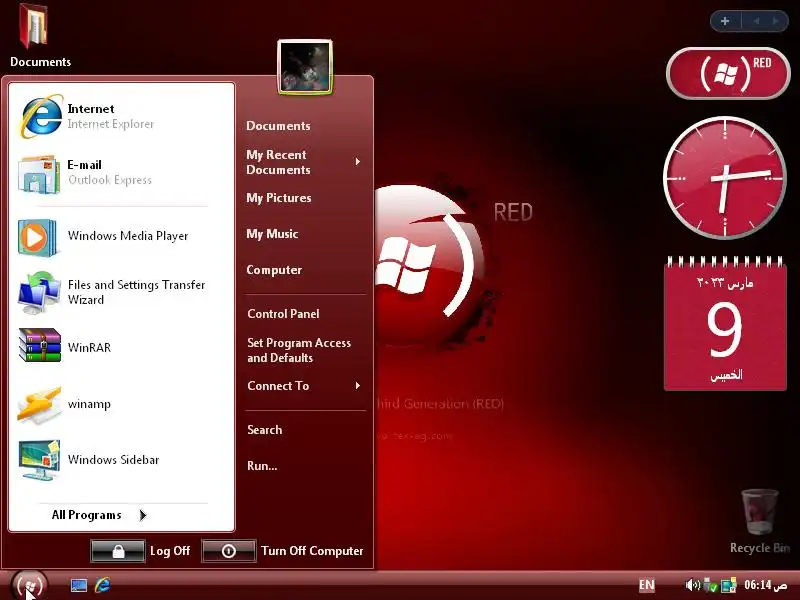800x600 pixels.
Task: Open the Documents desktop folder icon
Action: pyautogui.click(x=34, y=26)
